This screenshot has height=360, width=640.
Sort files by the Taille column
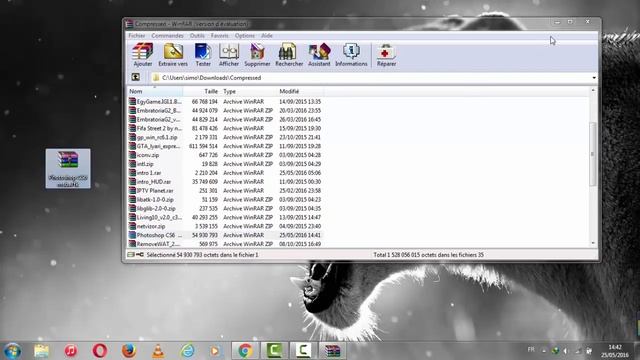coord(202,91)
